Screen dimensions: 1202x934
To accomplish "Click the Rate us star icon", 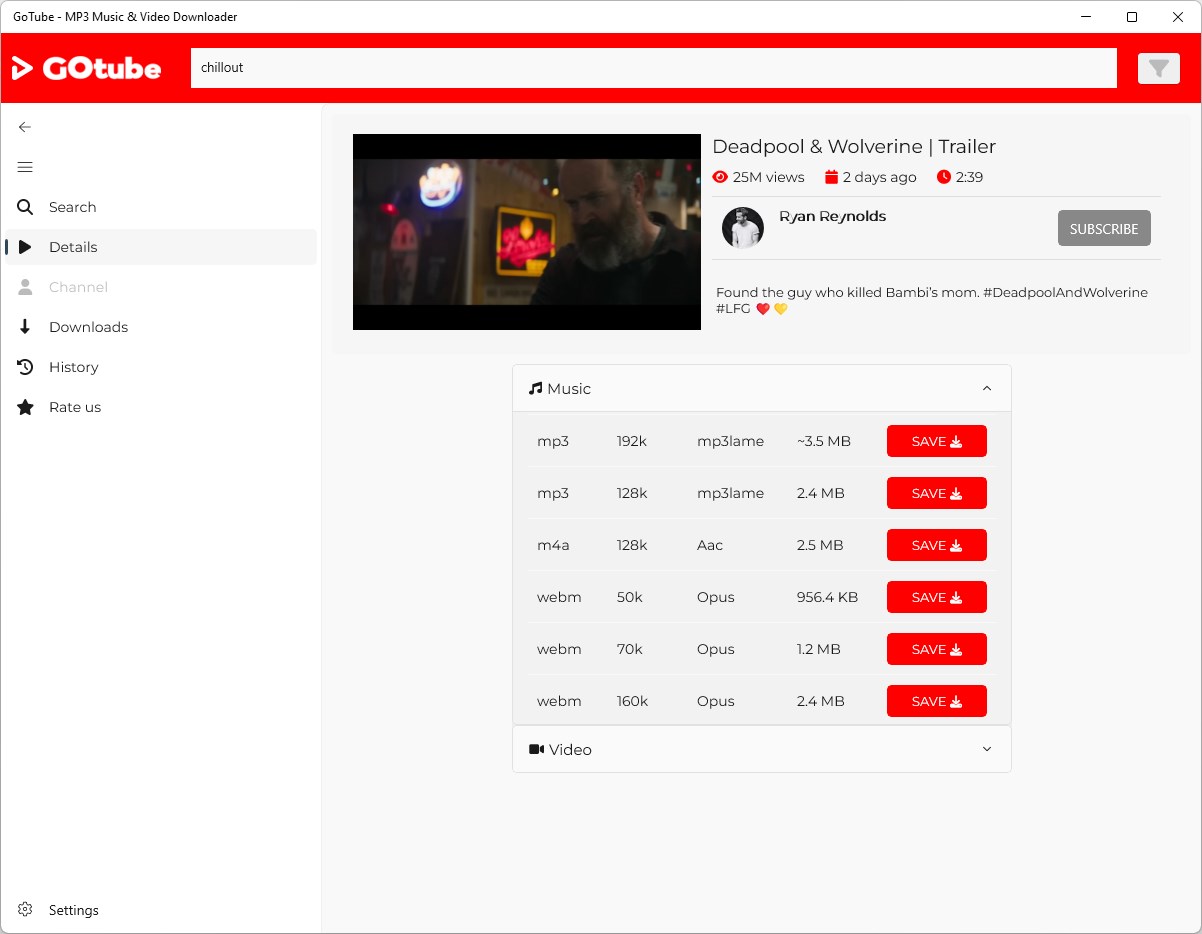I will (25, 407).
